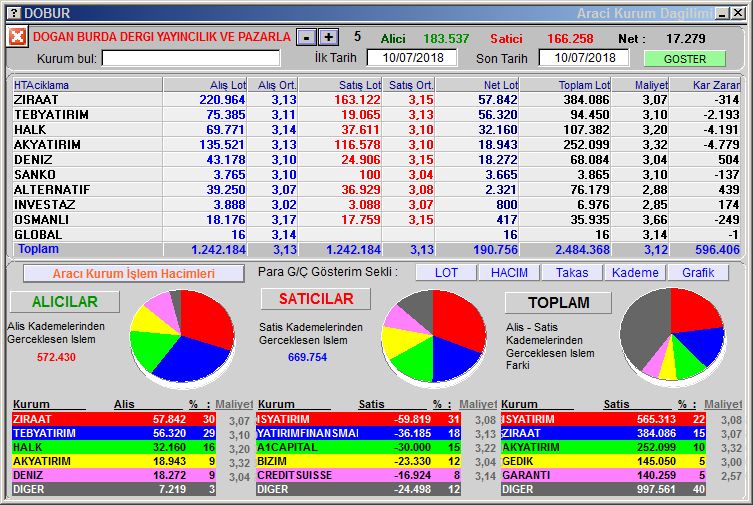This screenshot has width=753, height=505.
Task: Minimize the DOBUR window
Action: pyautogui.click(x=722, y=13)
